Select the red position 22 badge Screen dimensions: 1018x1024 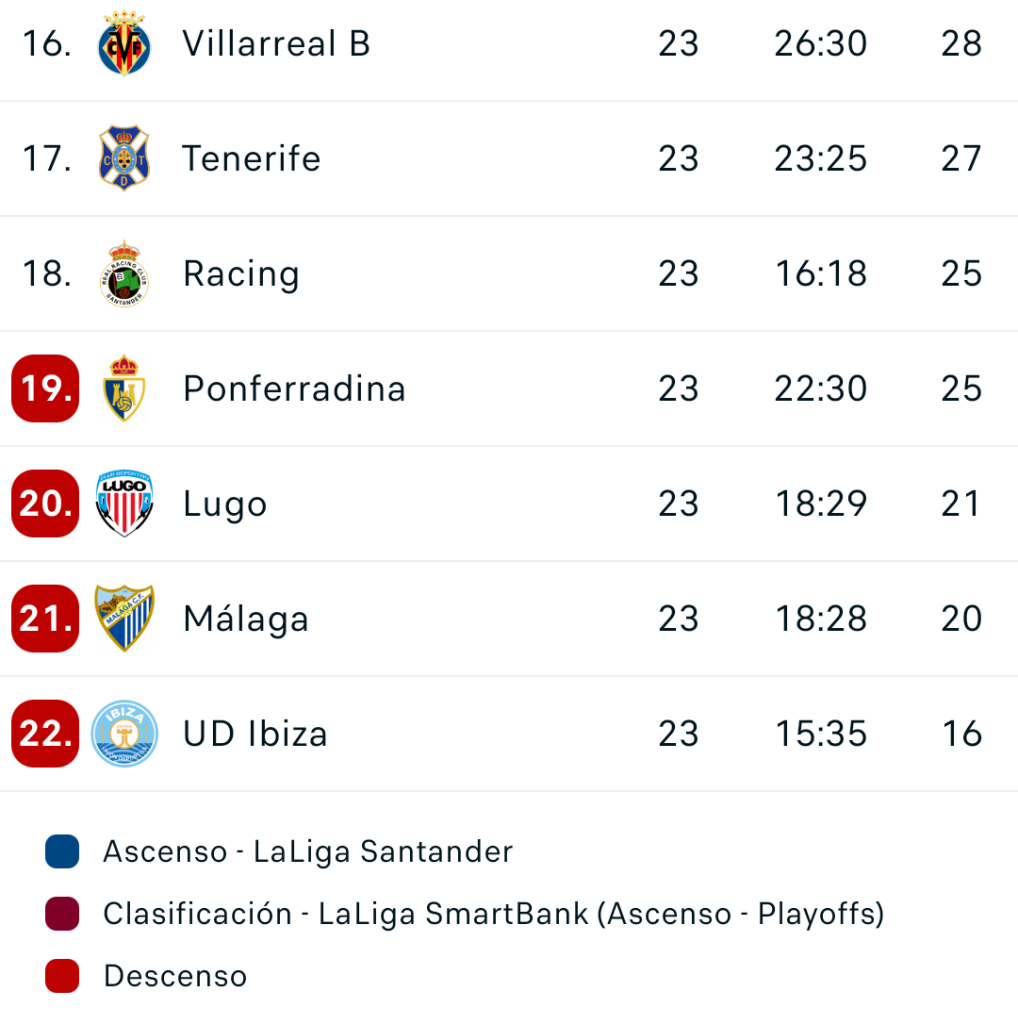pos(45,733)
